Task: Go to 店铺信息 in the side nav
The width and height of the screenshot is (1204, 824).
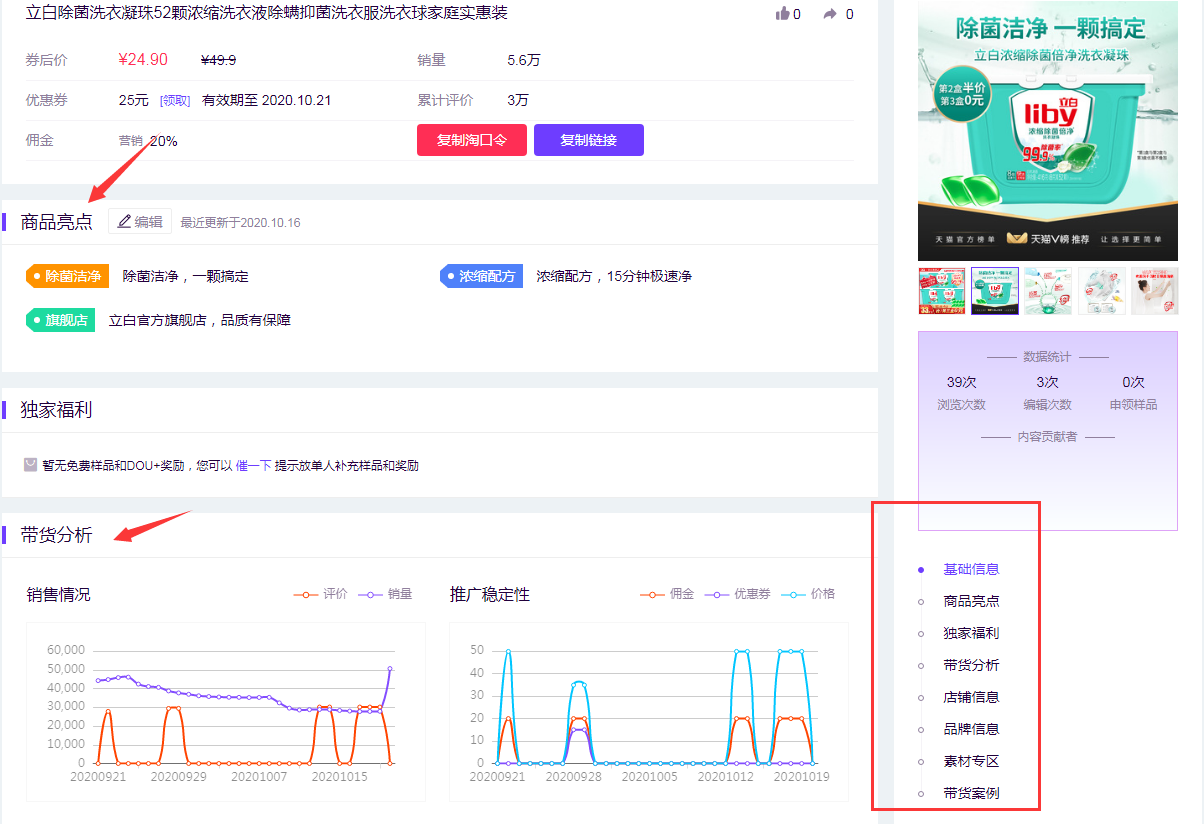Action: (x=971, y=698)
